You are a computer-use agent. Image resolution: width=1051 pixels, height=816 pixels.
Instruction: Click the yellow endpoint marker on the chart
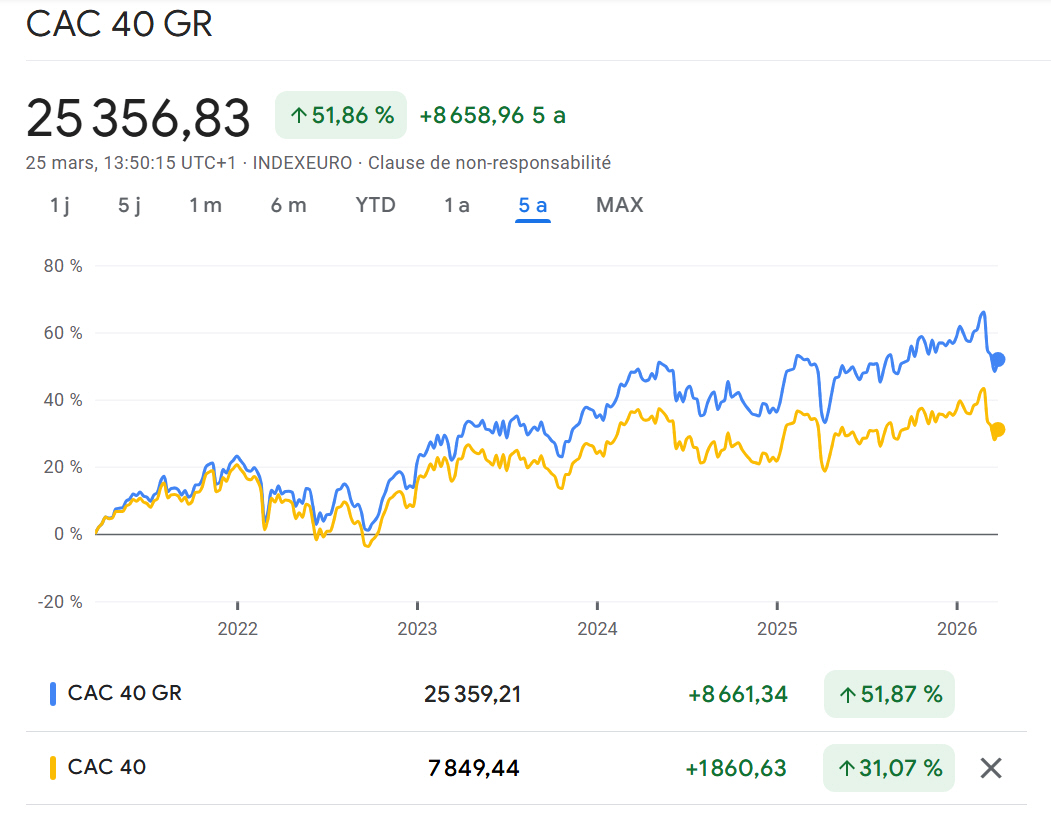(996, 431)
